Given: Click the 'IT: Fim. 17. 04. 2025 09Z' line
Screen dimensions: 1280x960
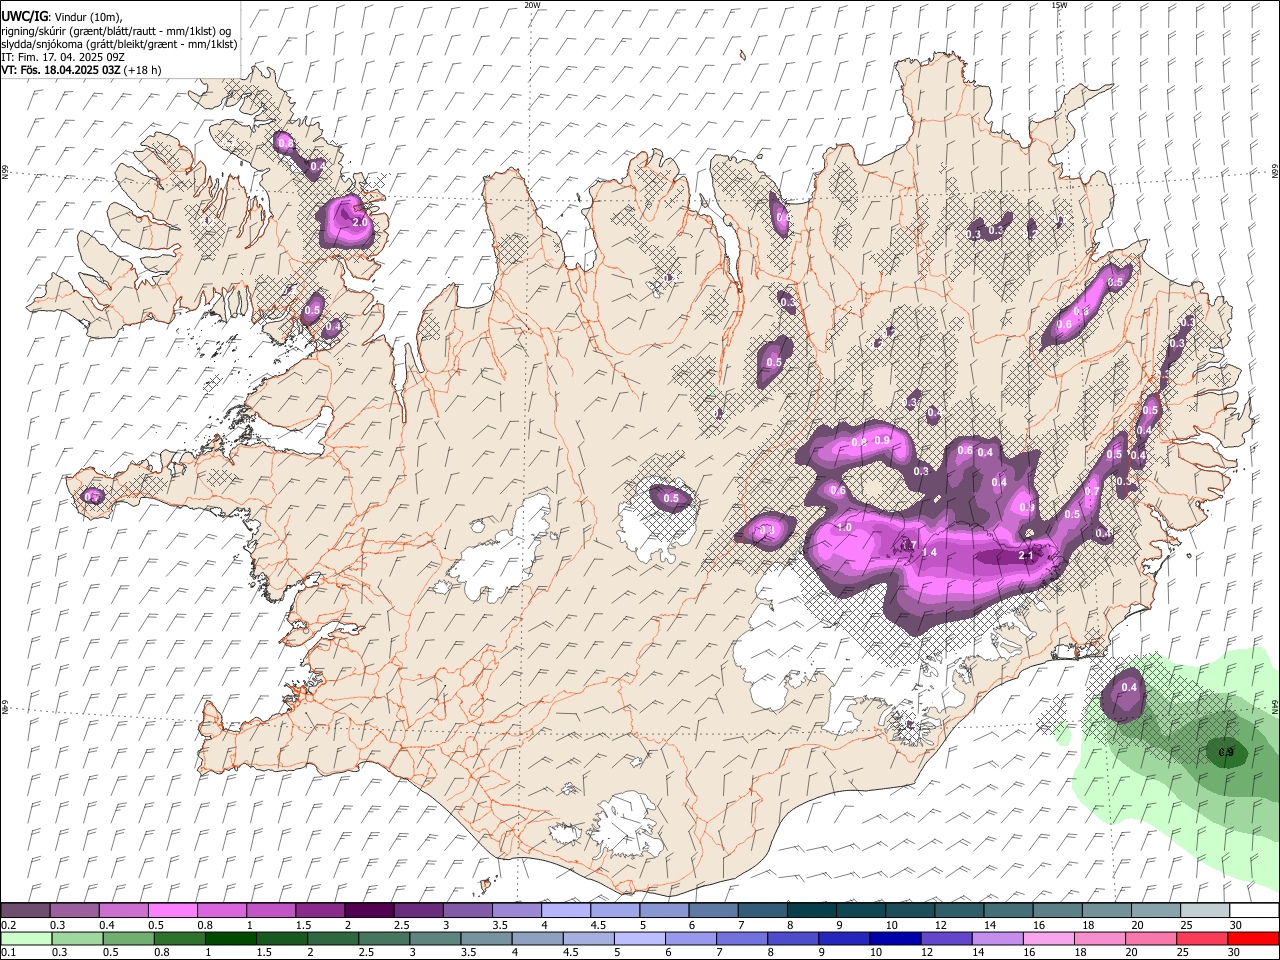Looking at the screenshot, I should [x=63, y=57].
